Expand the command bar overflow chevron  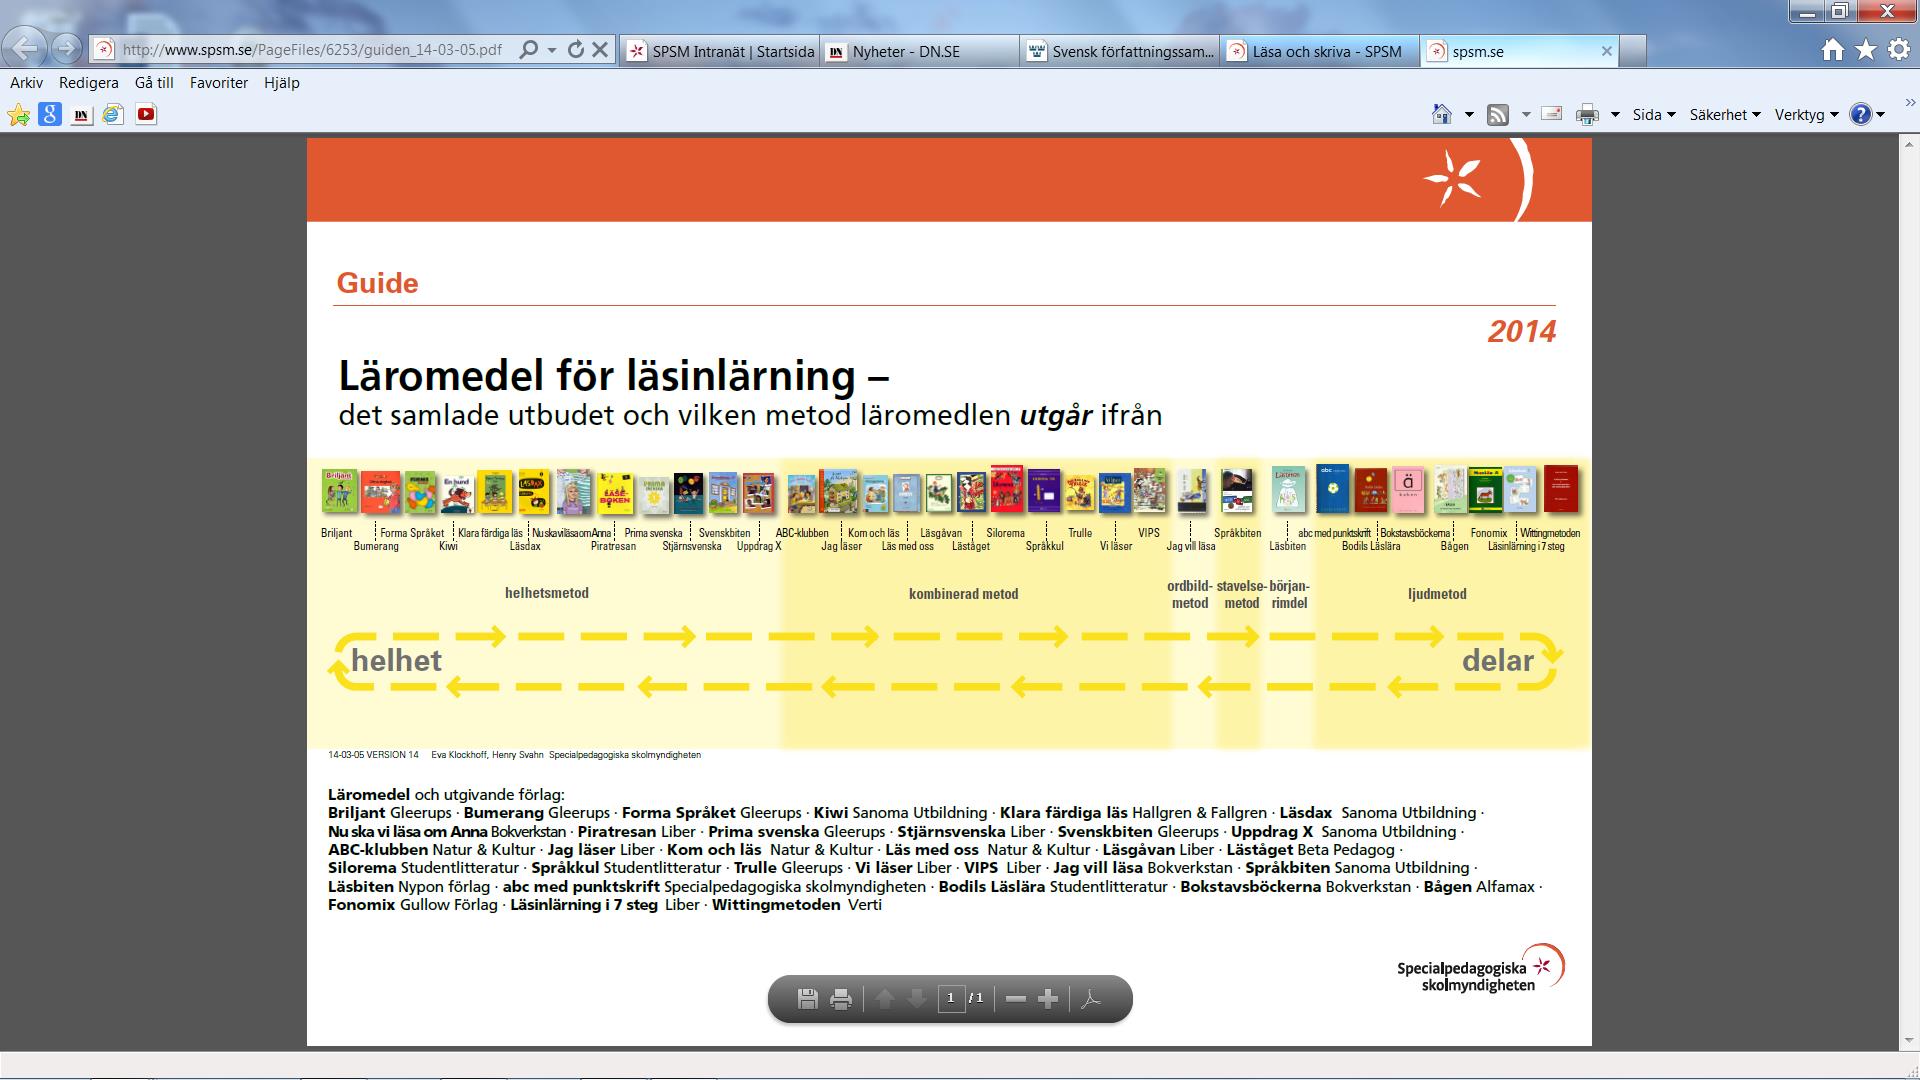tap(1910, 102)
